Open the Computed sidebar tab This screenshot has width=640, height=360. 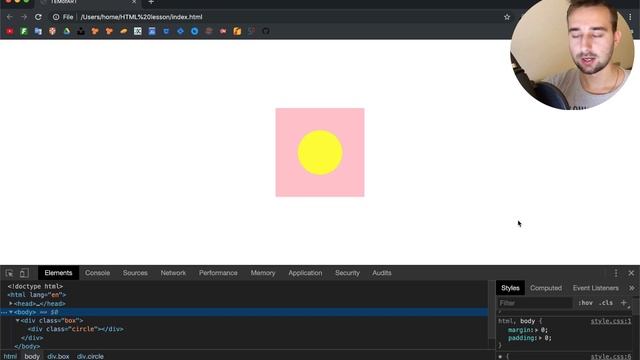point(546,288)
